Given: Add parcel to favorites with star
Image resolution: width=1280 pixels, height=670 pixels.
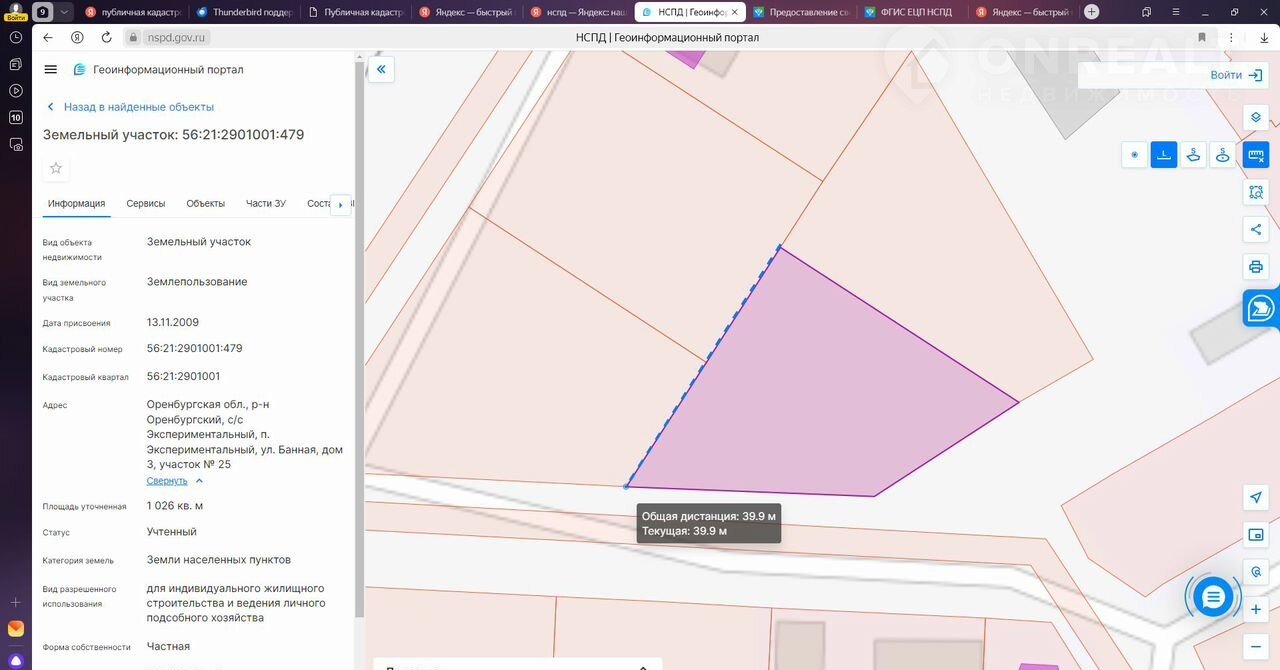Looking at the screenshot, I should click(x=56, y=168).
